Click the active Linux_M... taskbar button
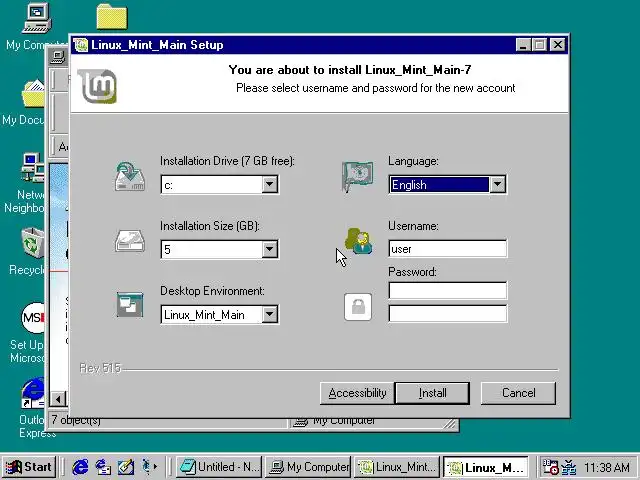The image size is (640, 480). pyautogui.click(x=486, y=467)
